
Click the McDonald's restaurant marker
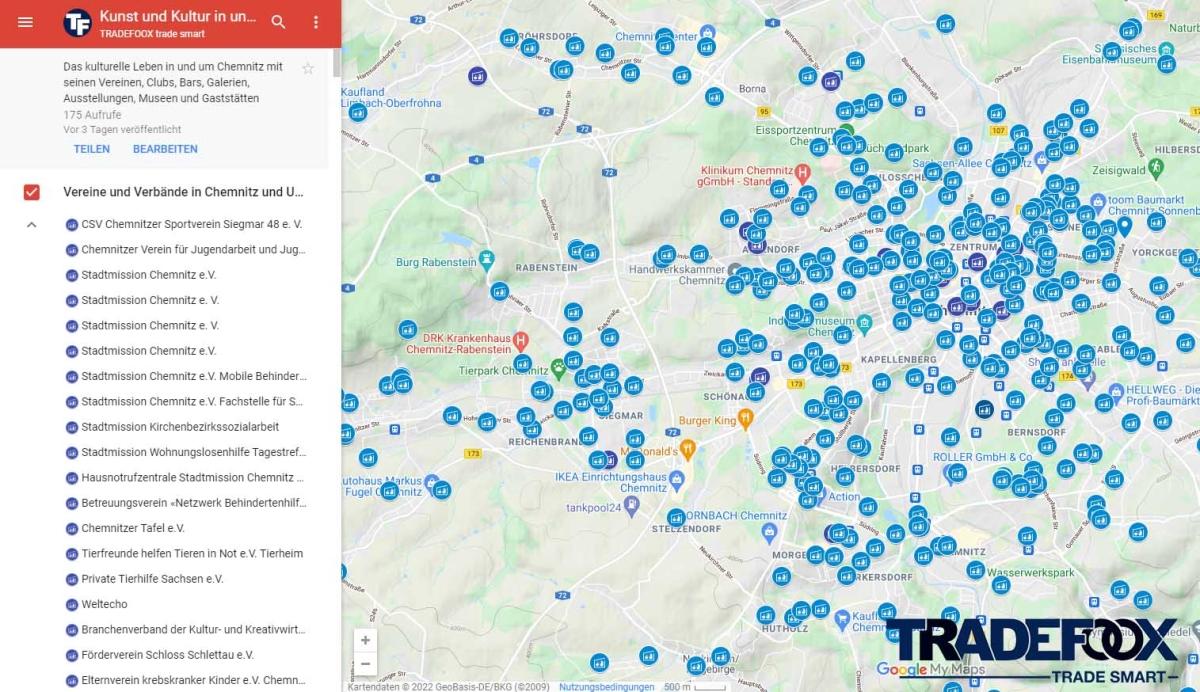(x=687, y=448)
